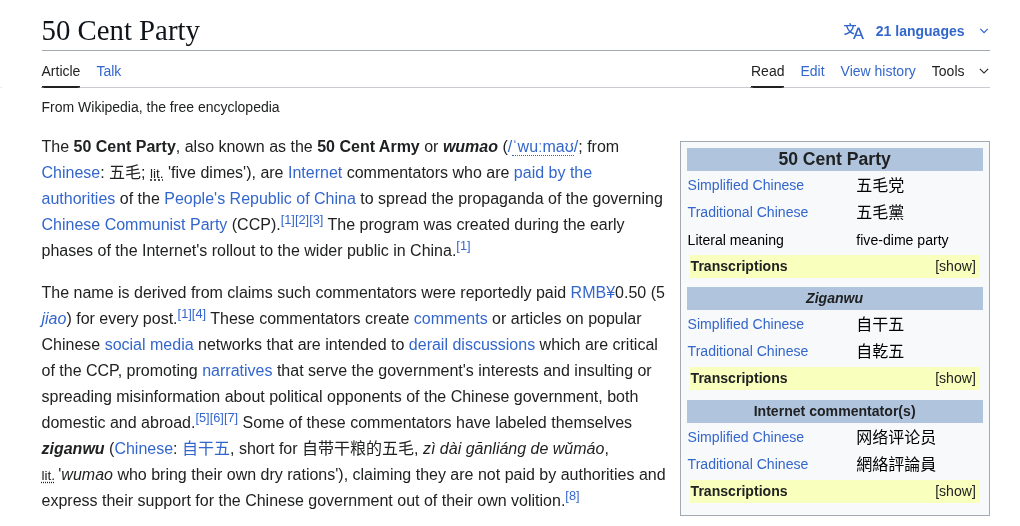Viewport: 1020px width, 526px height.
Task: Open the Chinese Communist Party link
Action: (x=134, y=224)
